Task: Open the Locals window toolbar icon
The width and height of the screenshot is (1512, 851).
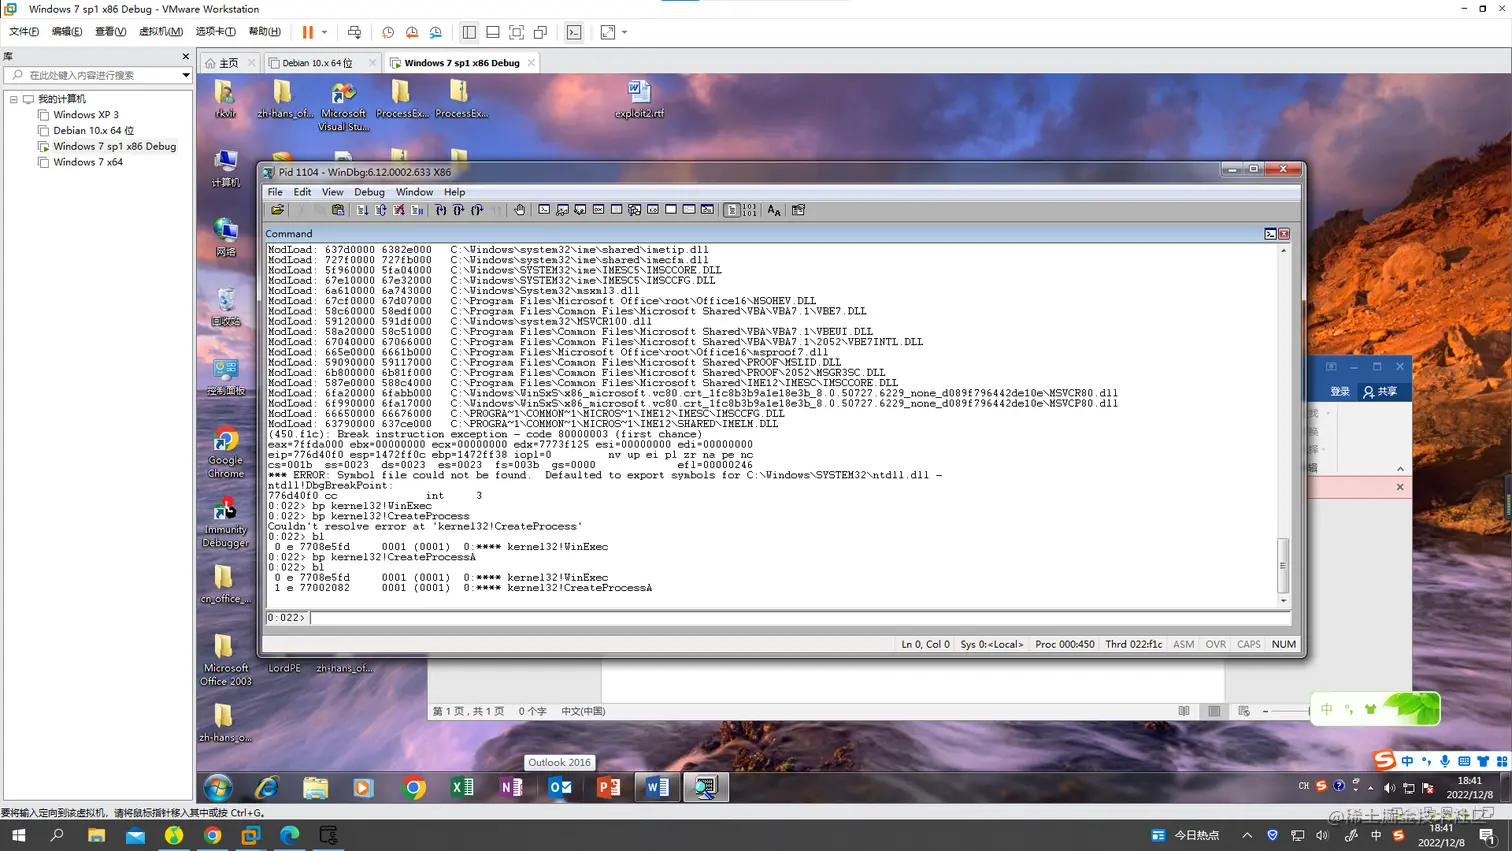Action: 580,210
